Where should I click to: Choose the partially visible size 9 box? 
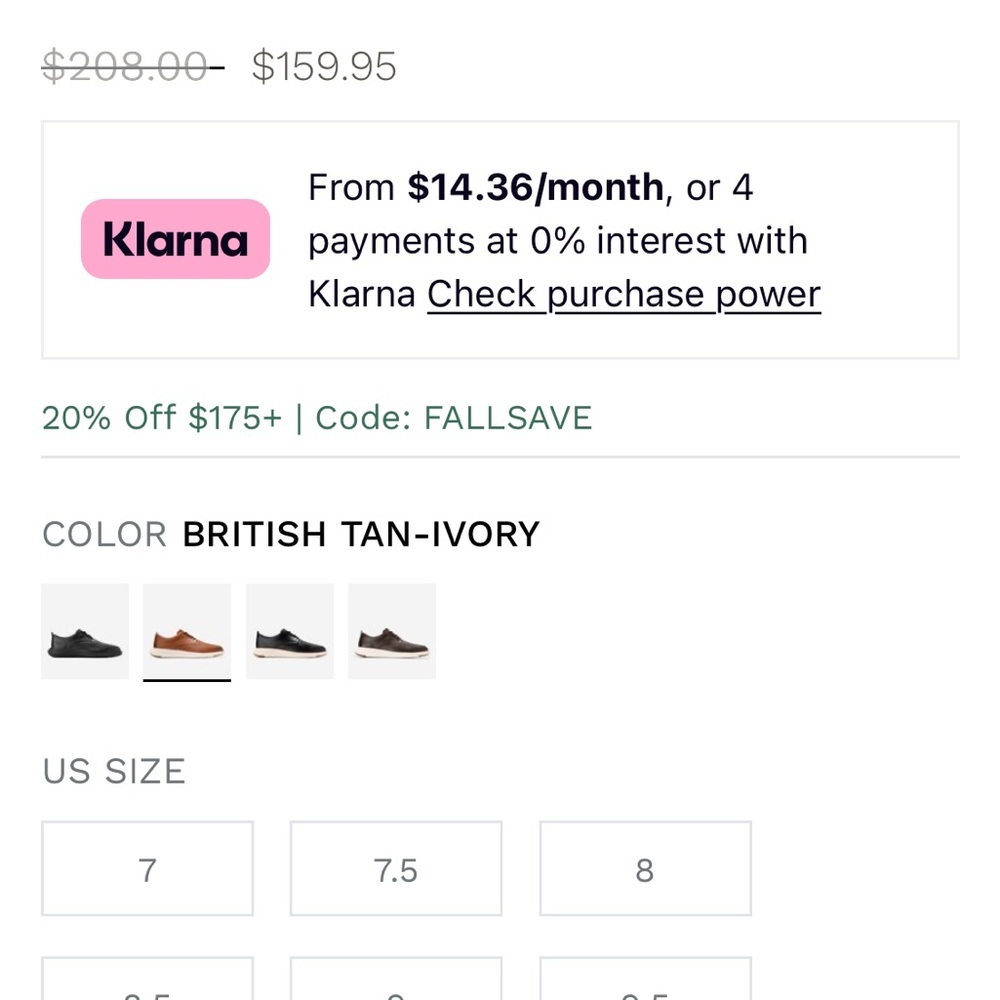(x=396, y=978)
